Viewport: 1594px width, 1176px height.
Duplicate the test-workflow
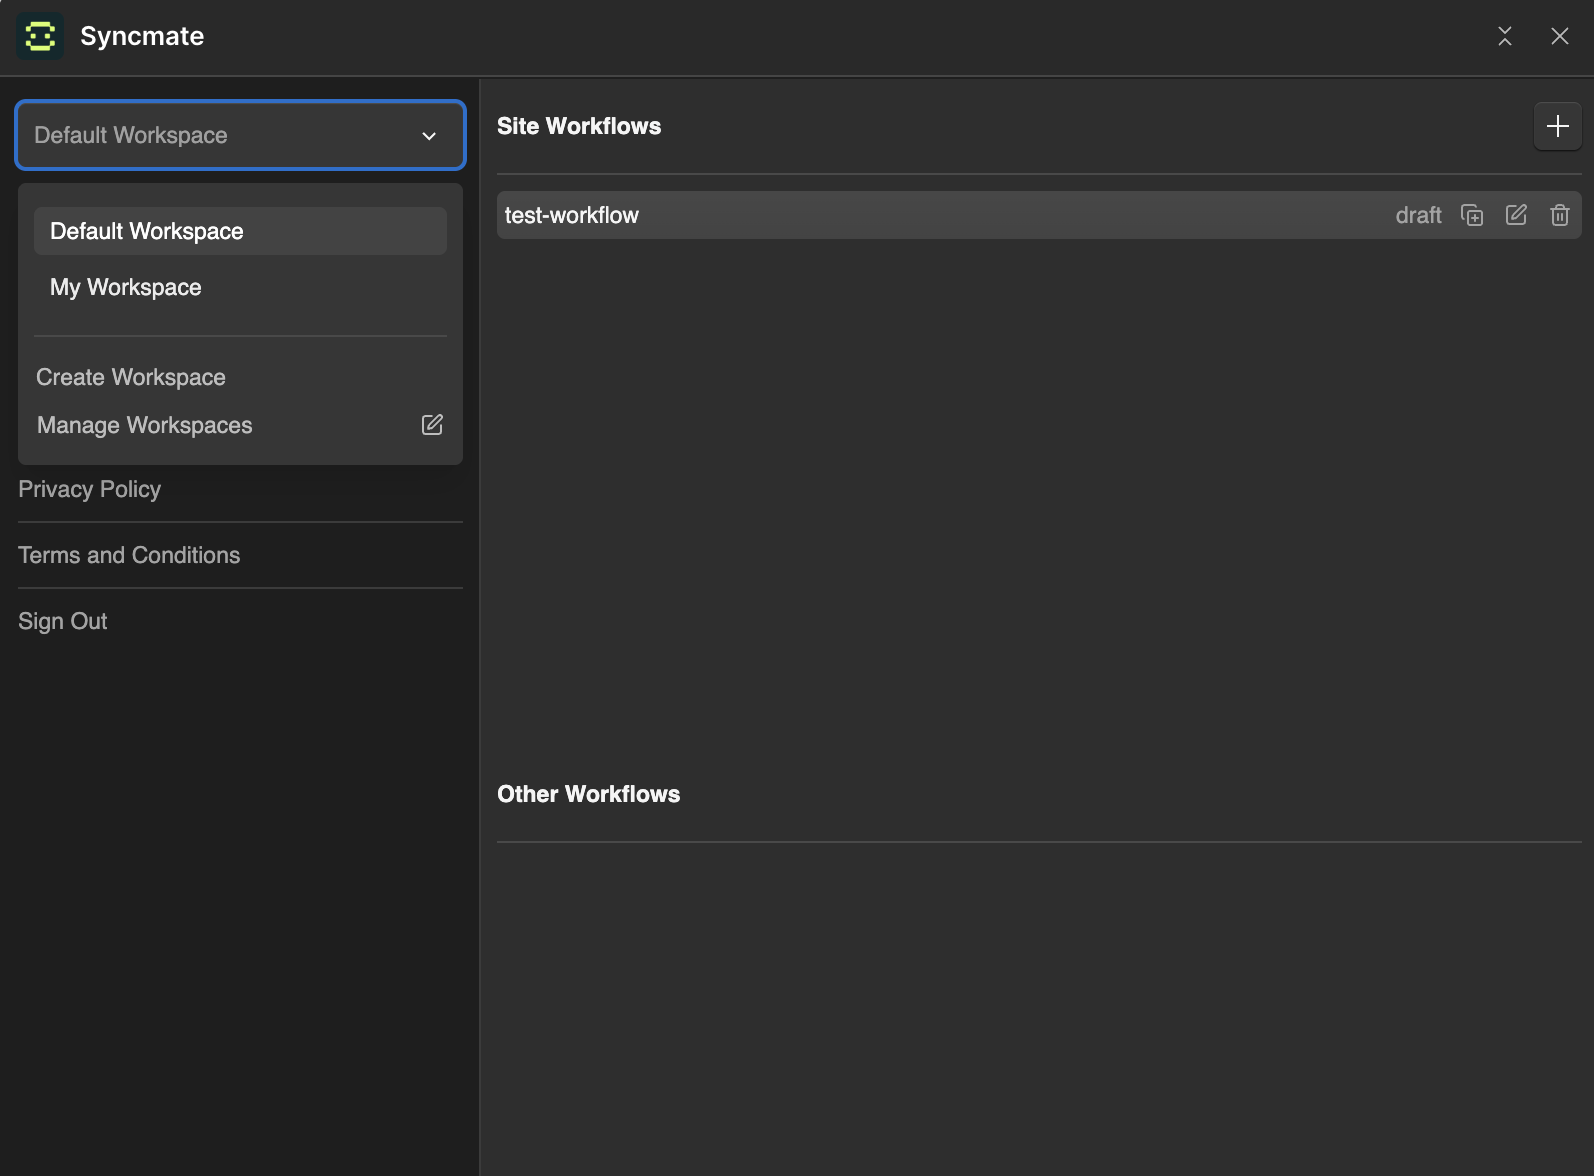pos(1471,215)
